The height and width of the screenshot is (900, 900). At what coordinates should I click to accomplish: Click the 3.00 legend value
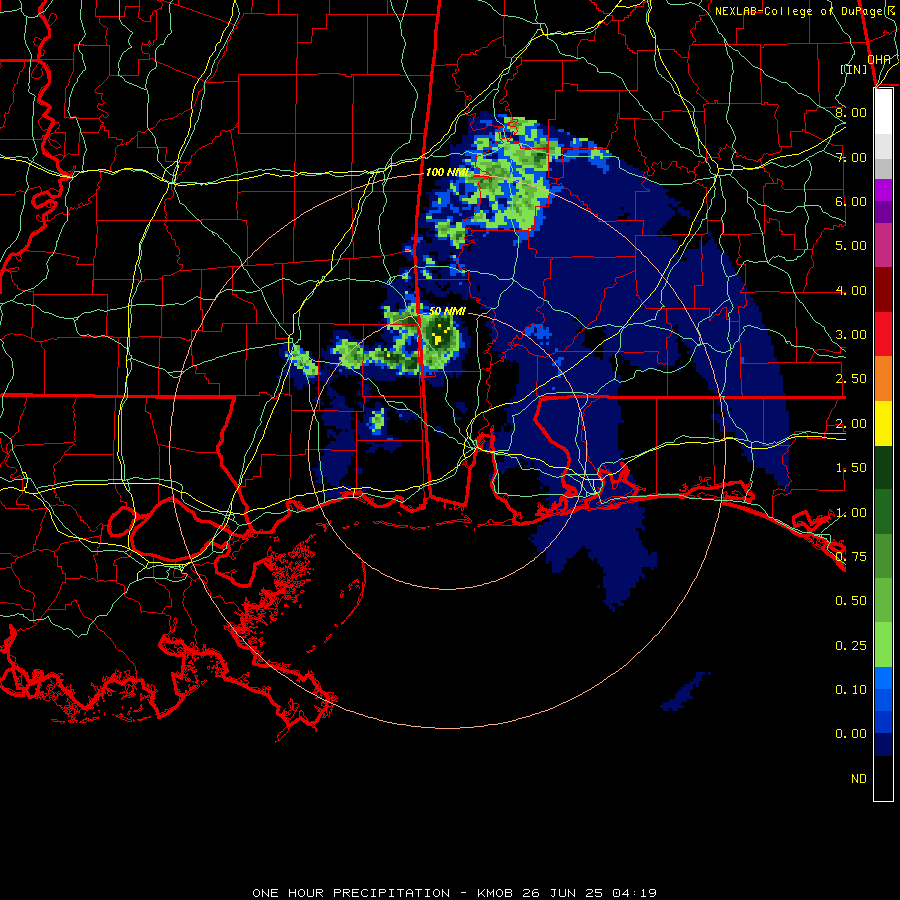851,335
